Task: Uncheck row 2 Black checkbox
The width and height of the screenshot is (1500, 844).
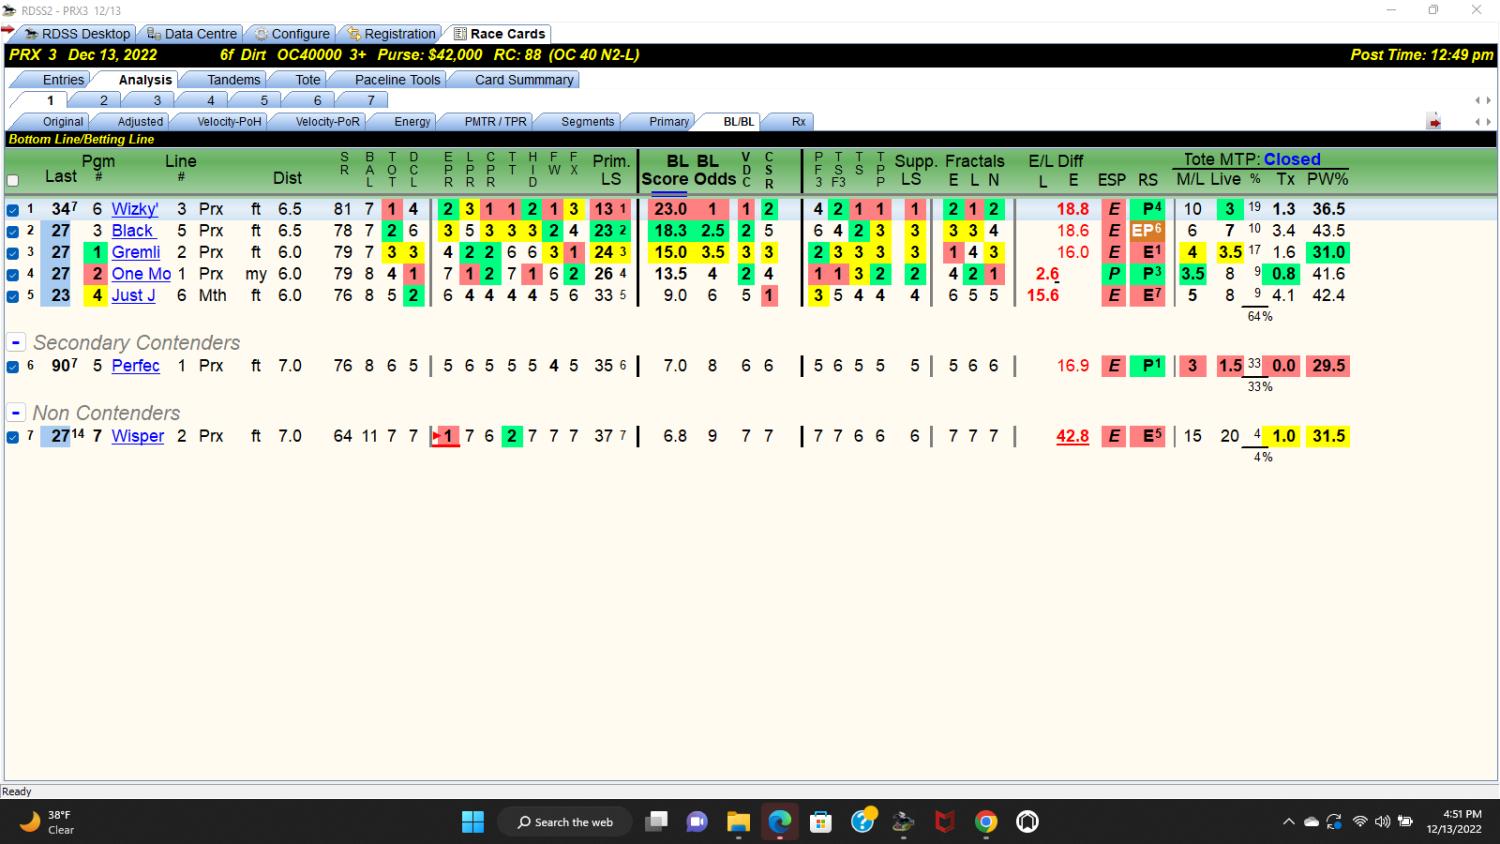Action: pos(13,231)
